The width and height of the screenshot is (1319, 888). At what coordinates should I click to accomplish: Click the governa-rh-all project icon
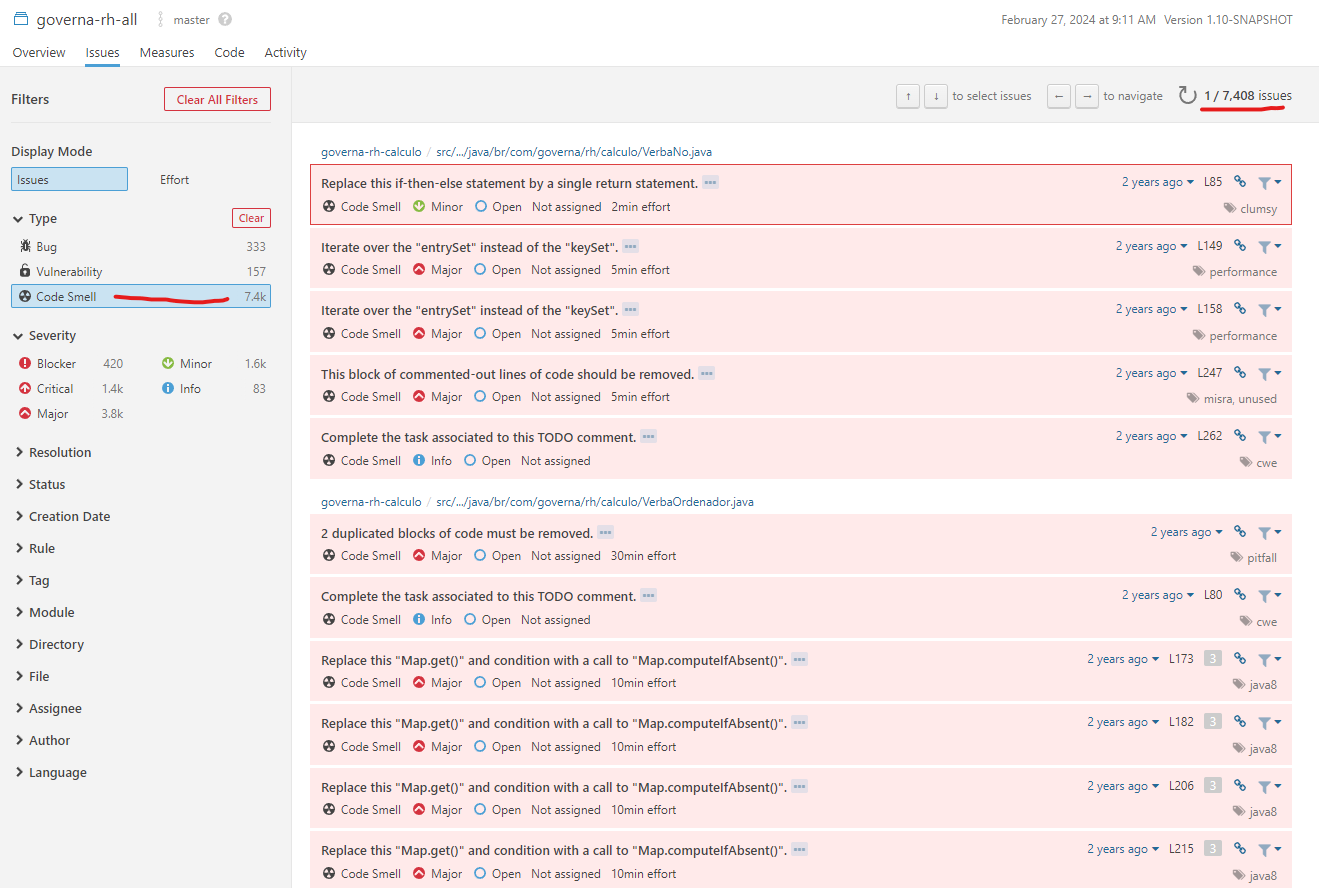click(x=21, y=19)
